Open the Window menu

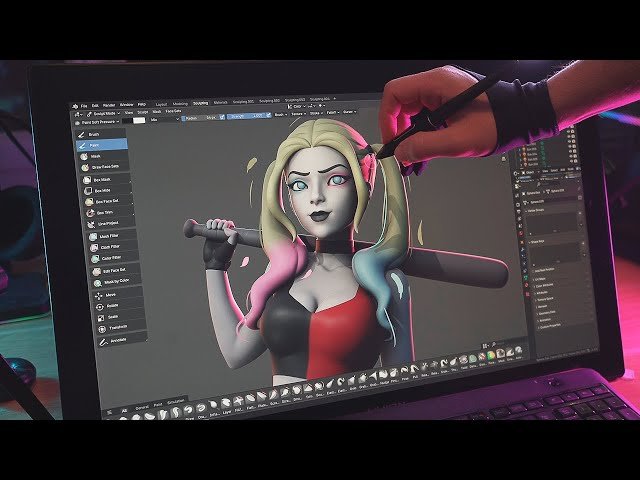click(127, 105)
